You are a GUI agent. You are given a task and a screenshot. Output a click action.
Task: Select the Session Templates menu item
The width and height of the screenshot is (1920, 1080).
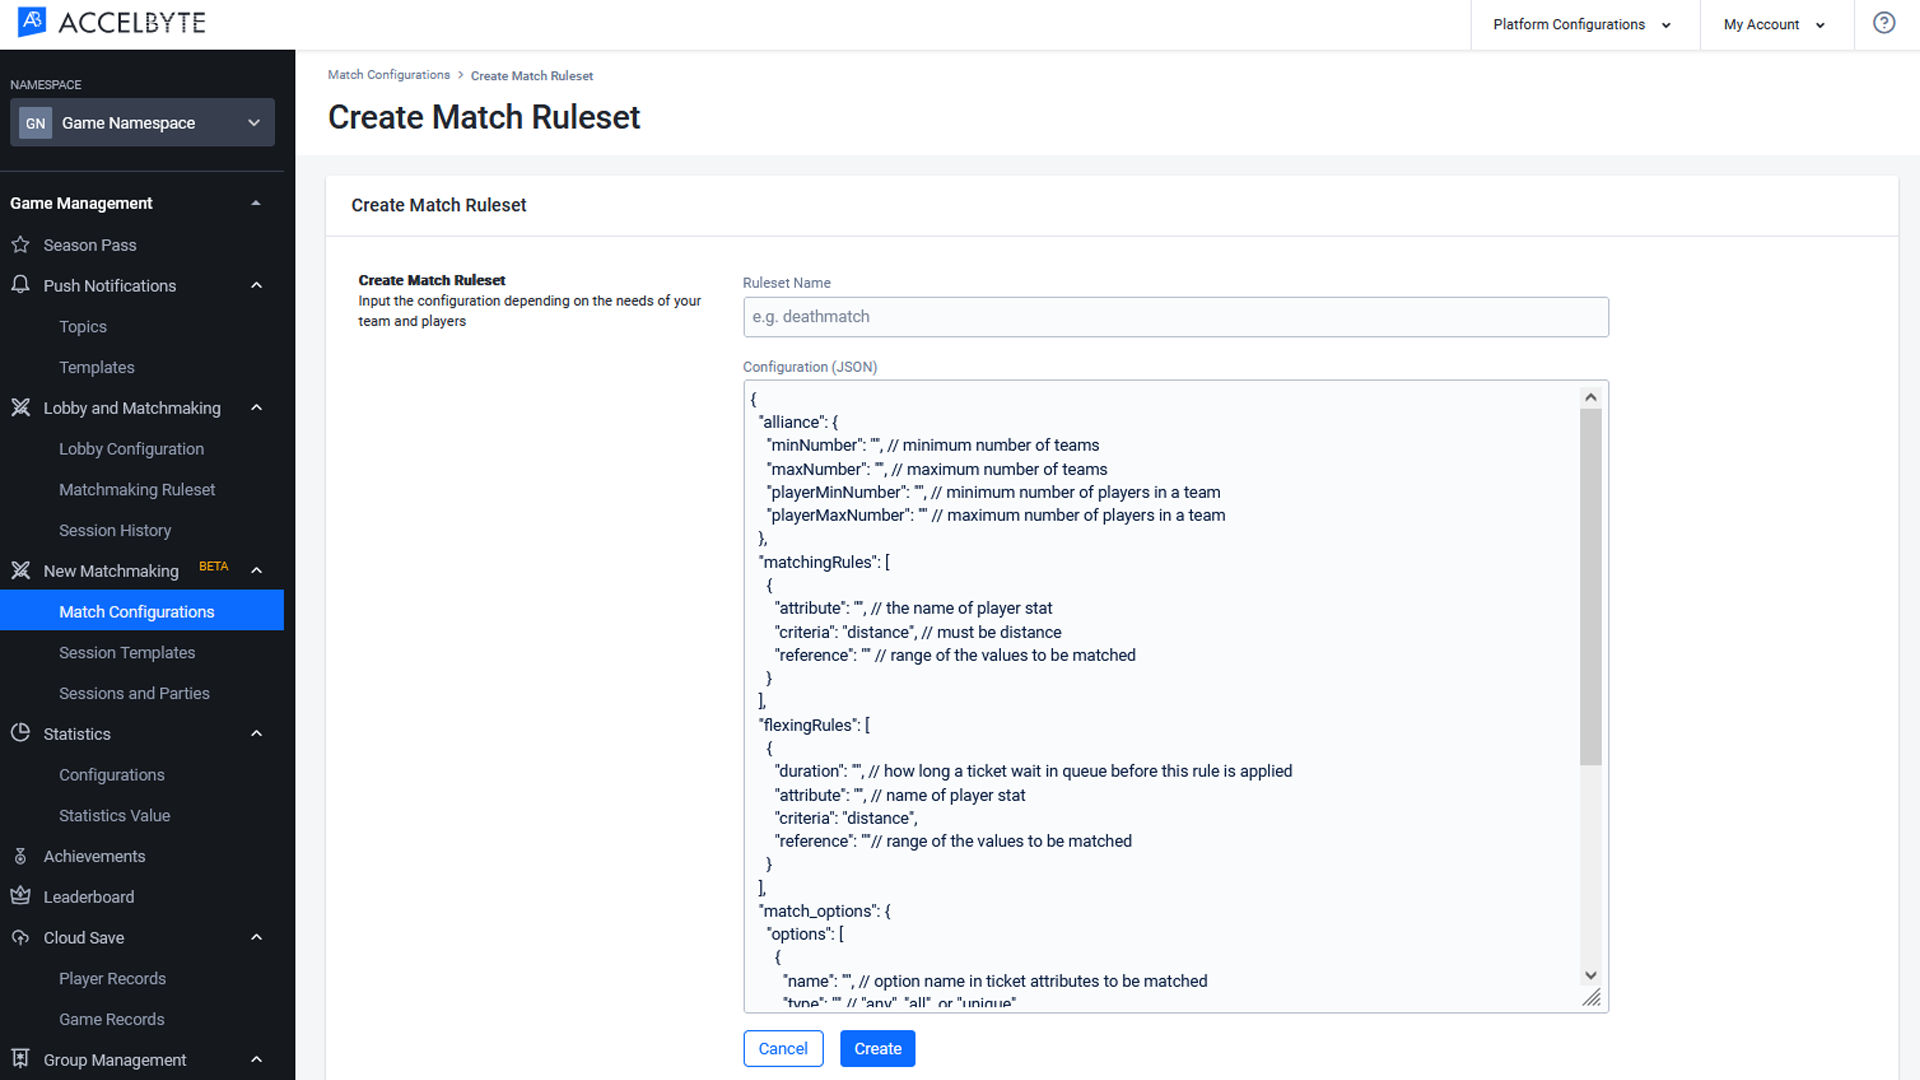(x=127, y=651)
